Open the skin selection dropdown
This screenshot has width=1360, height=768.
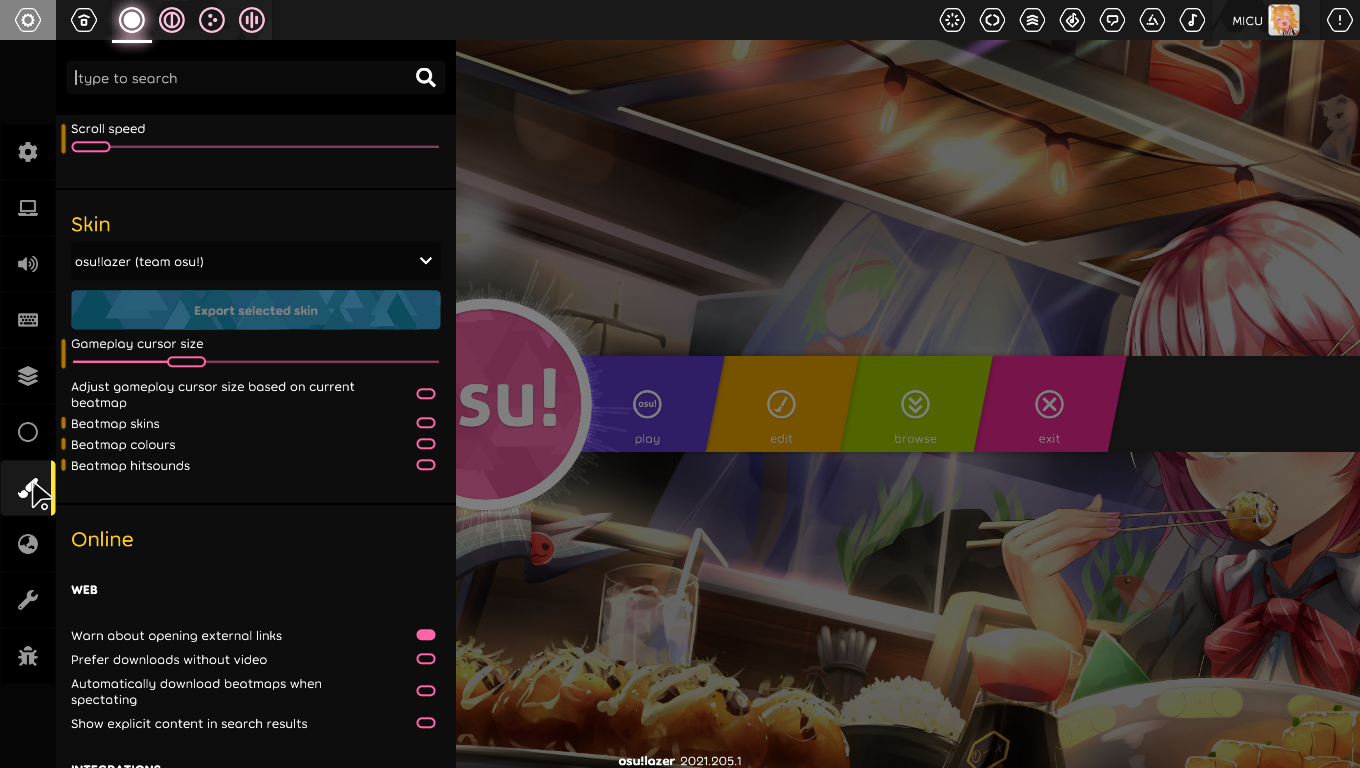256,261
